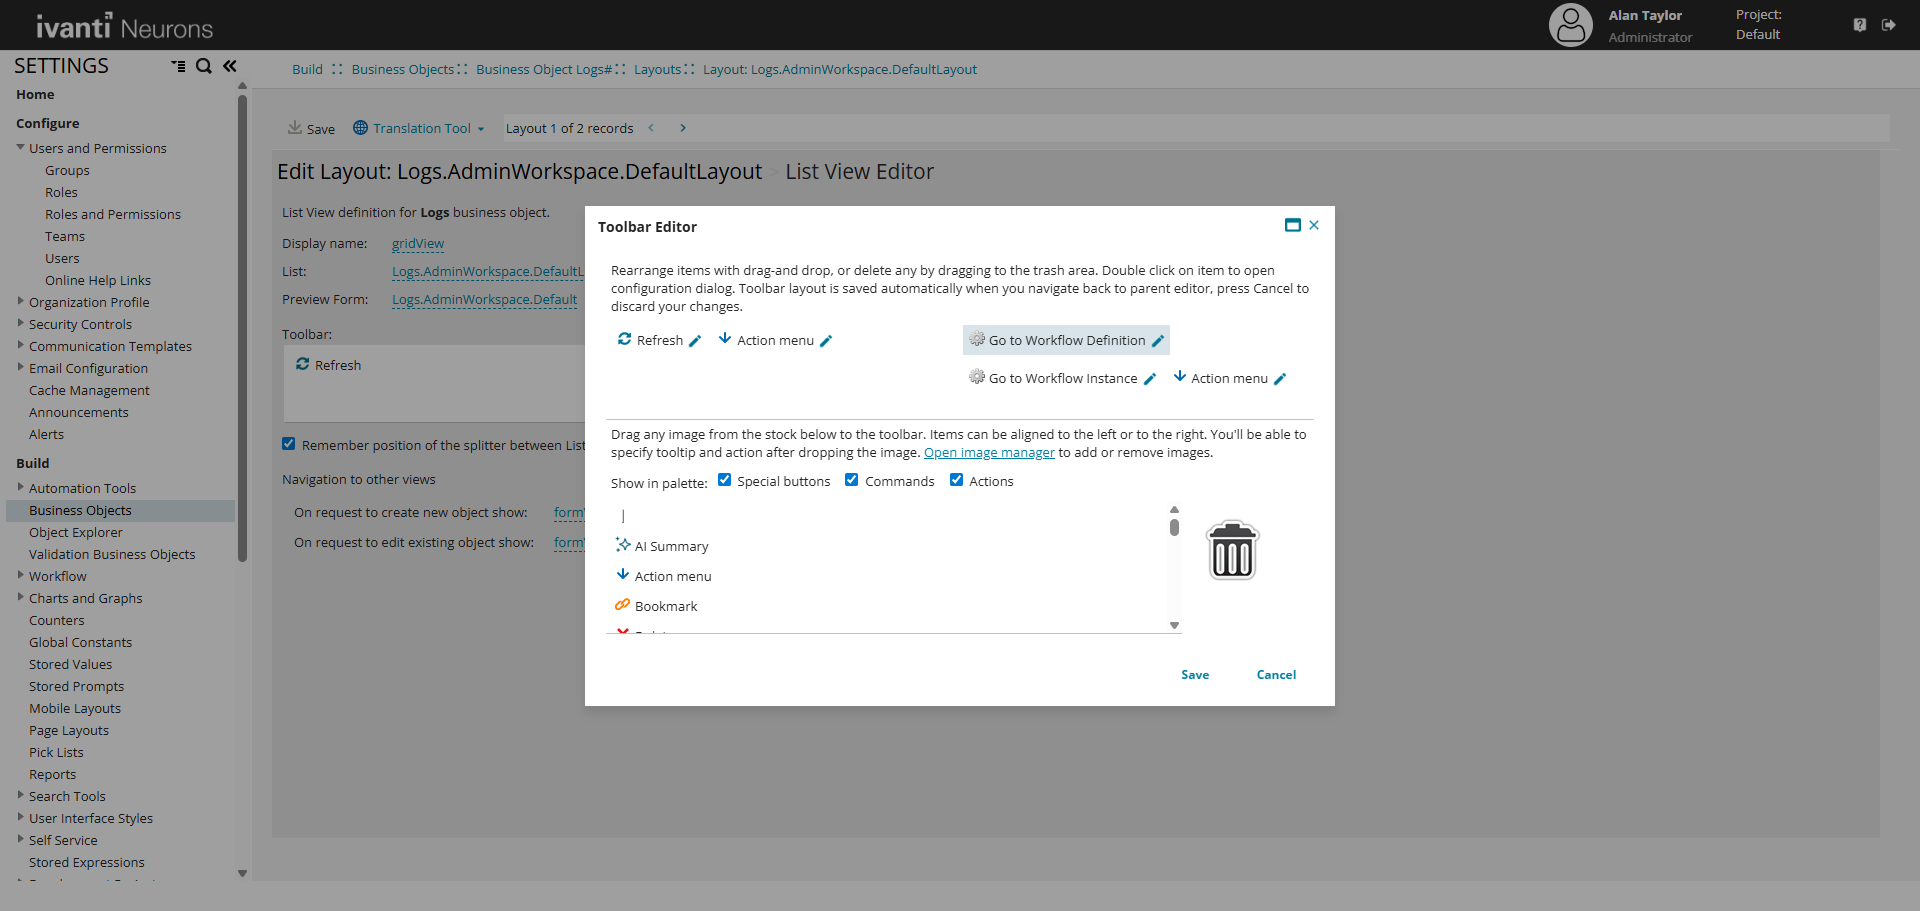Expand the Workflow section in the sidebar
1920x911 pixels.
point(21,576)
